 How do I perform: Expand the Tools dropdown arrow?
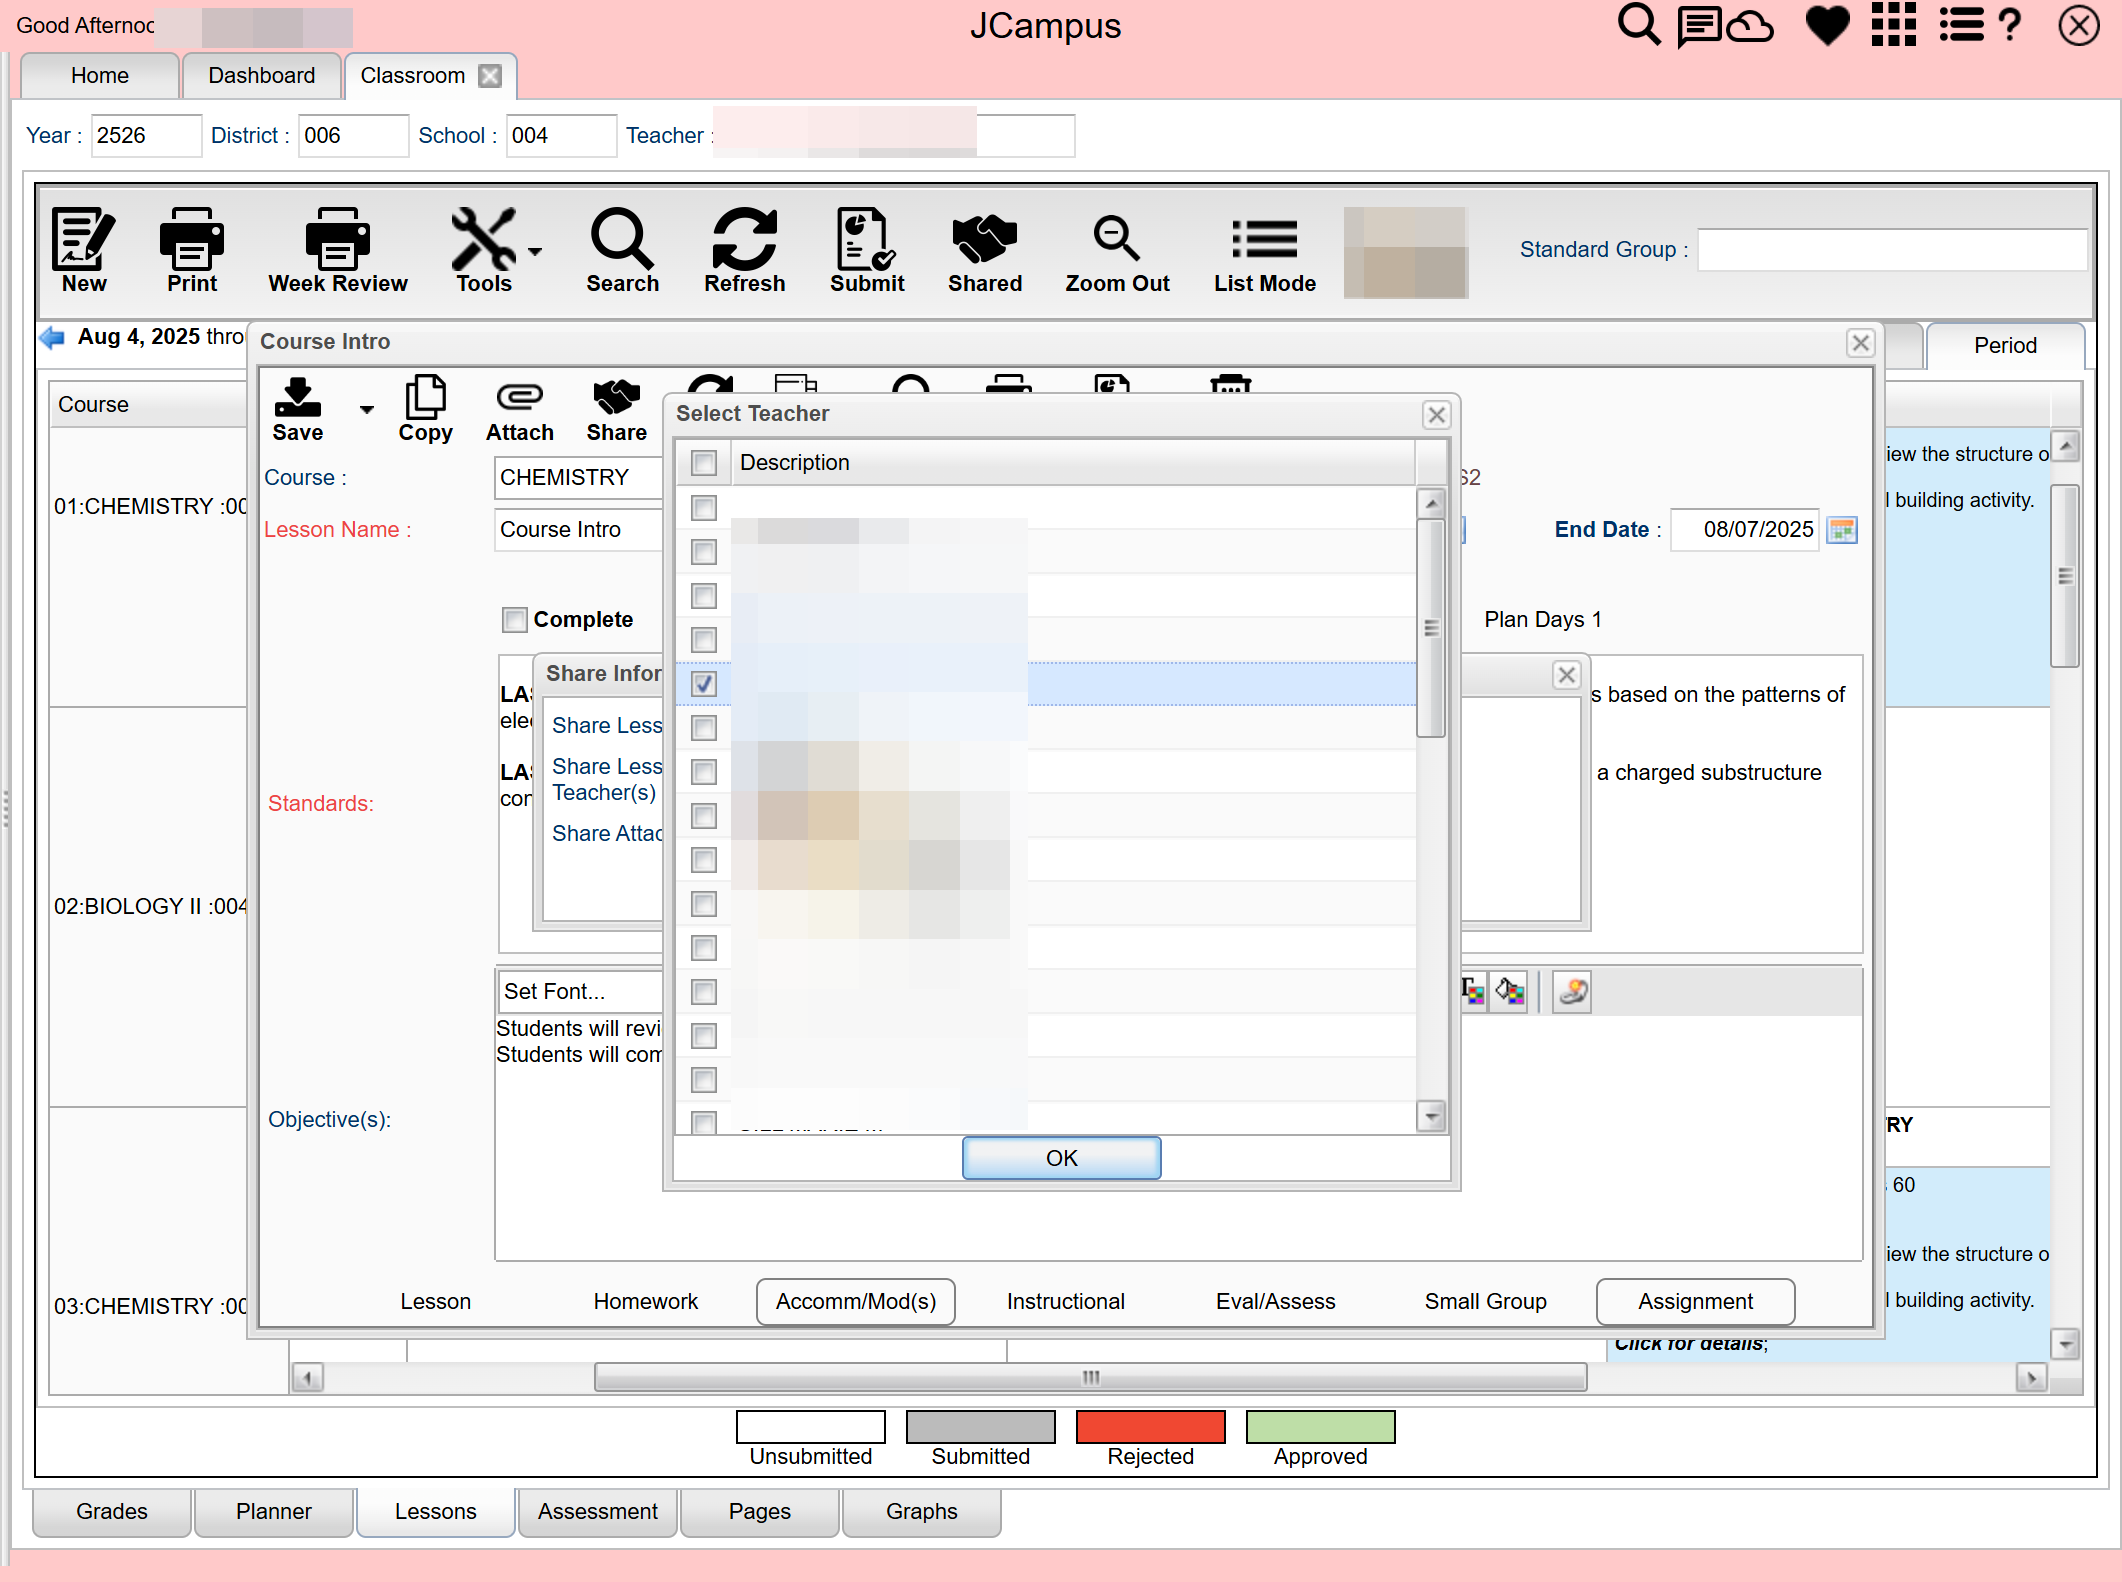[535, 252]
